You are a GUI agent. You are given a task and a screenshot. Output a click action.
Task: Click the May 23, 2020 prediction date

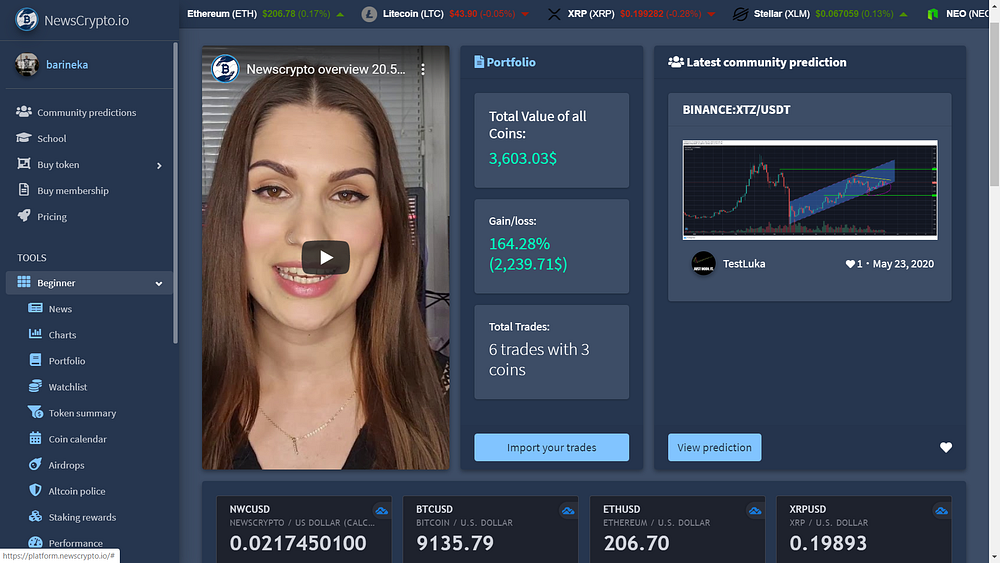[x=903, y=264]
